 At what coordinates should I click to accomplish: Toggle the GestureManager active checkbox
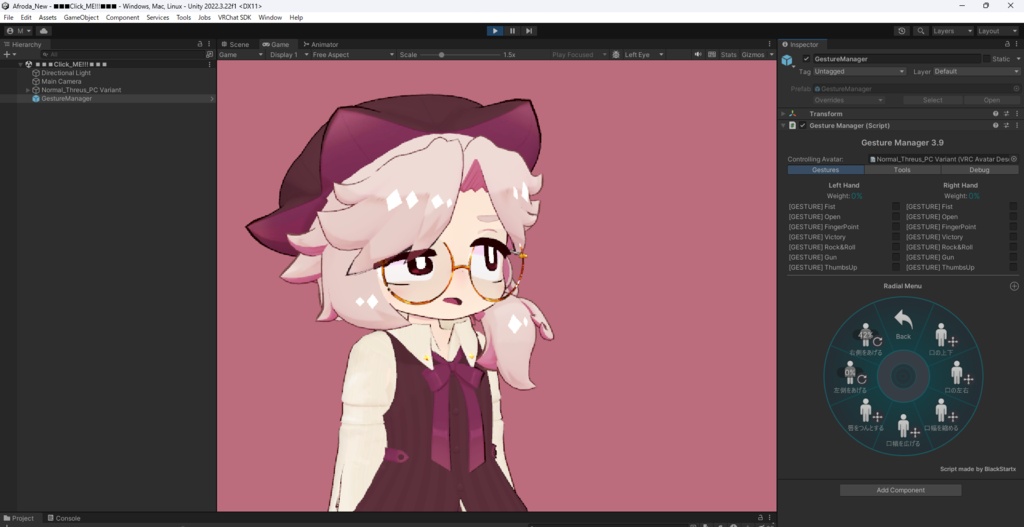(x=807, y=59)
